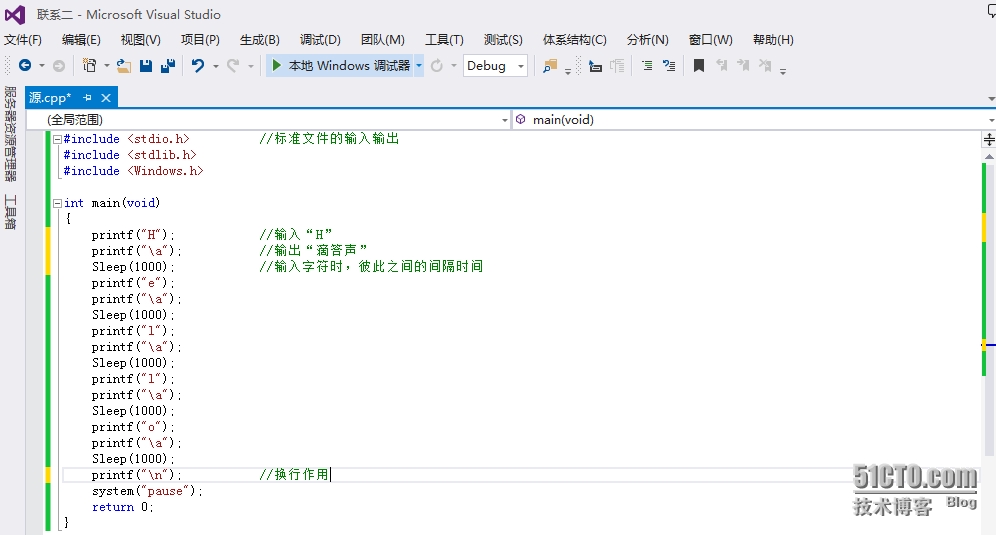Image resolution: width=996 pixels, height=535 pixels.
Task: Click the //标准文件的输入输出 comment
Action: [x=329, y=139]
